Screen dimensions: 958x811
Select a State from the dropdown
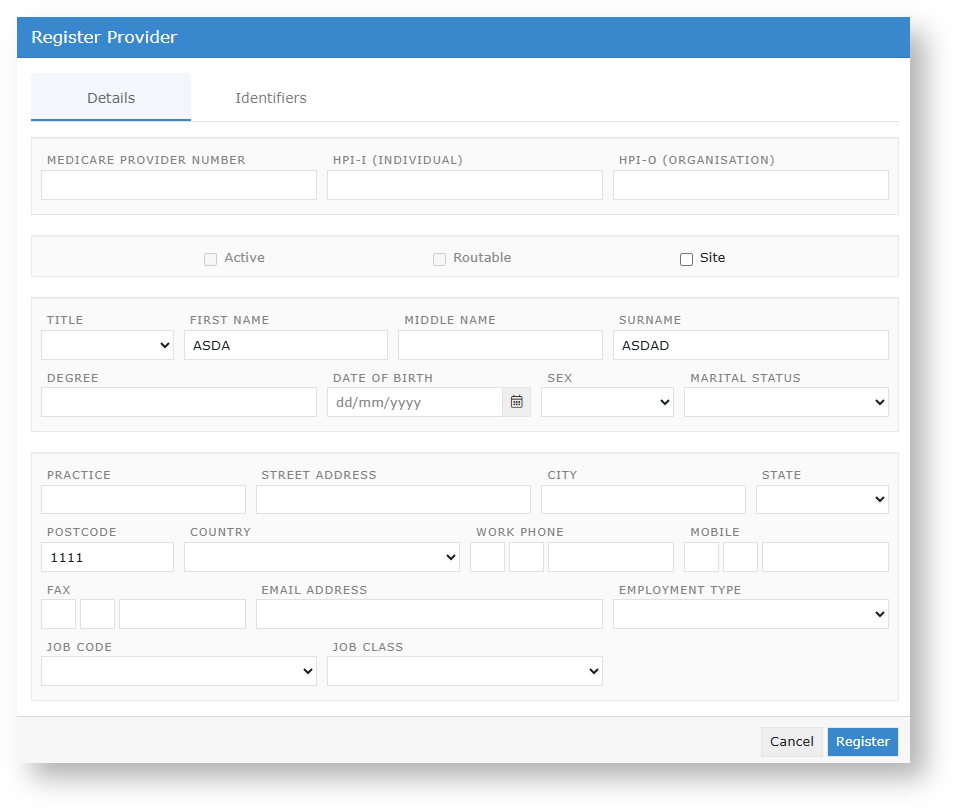(x=822, y=499)
